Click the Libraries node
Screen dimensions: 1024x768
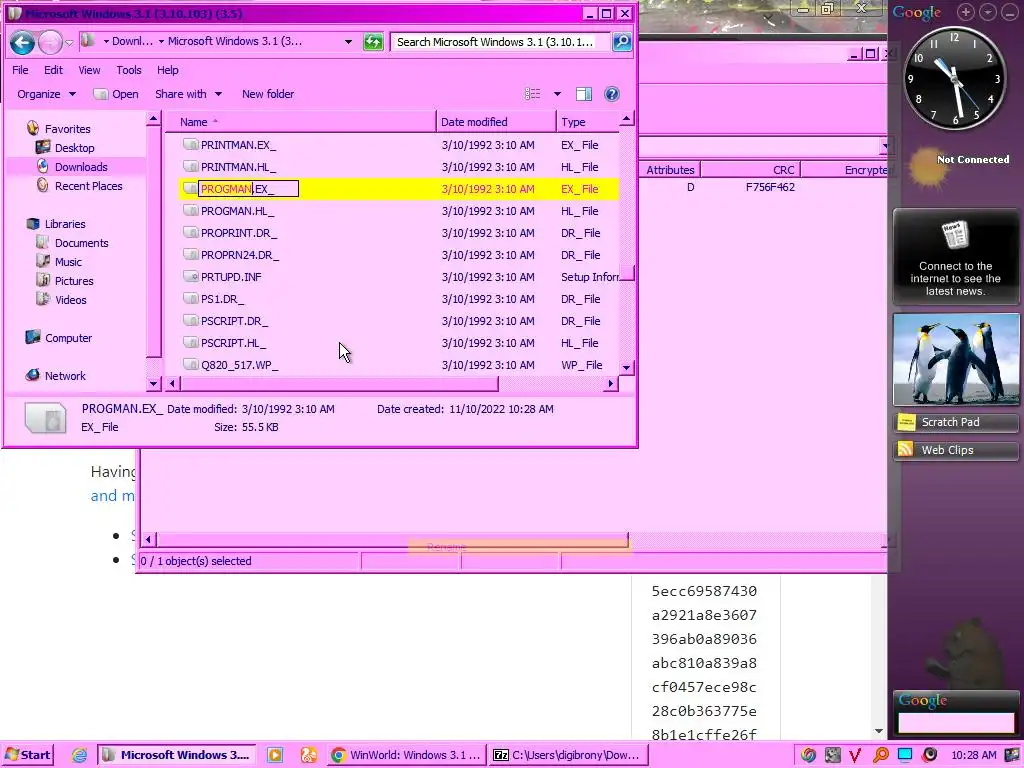pyautogui.click(x=65, y=223)
